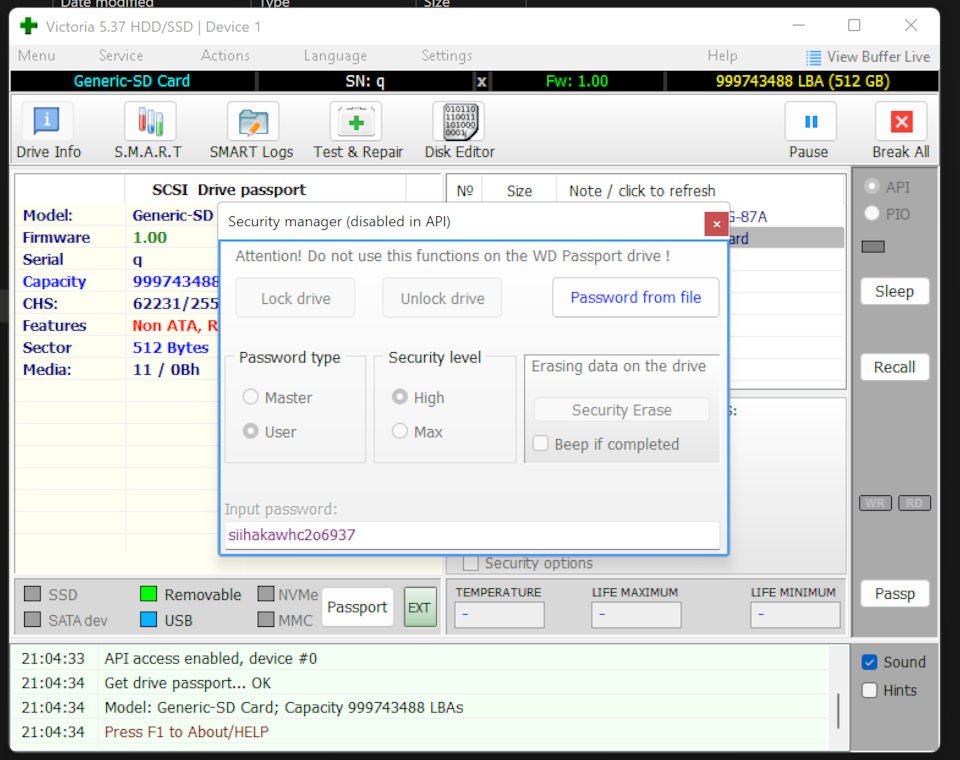Open the Language menu

(x=336, y=56)
